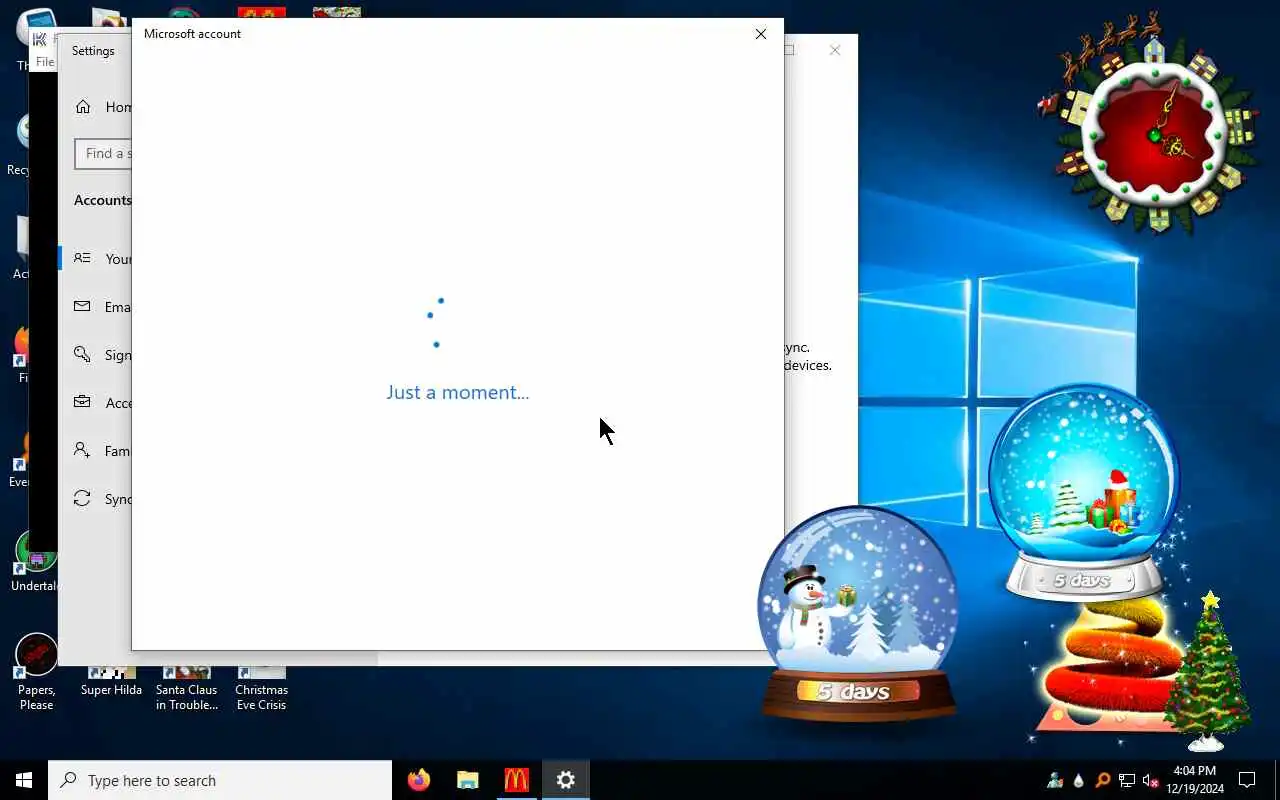Open Email & accounts envelope entry
This screenshot has height=800, width=1280.
[x=96, y=307]
